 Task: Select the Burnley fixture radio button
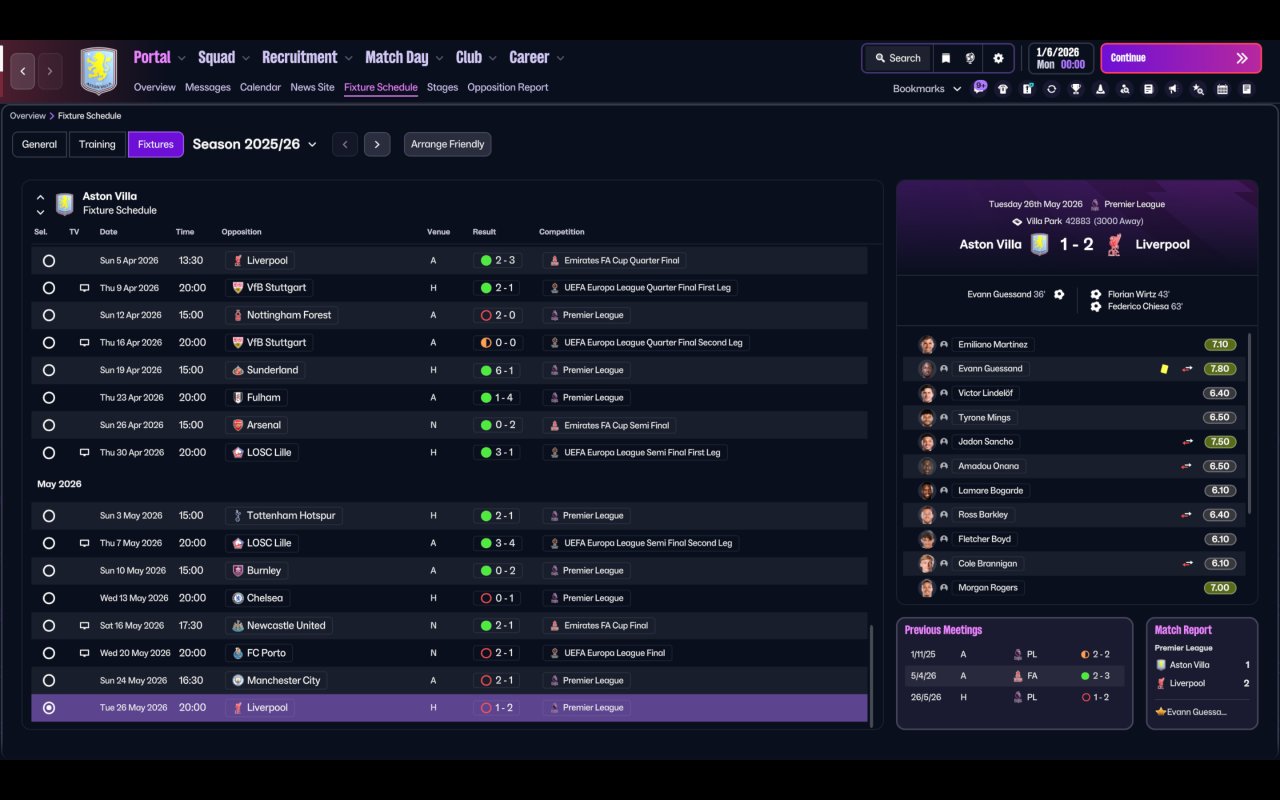click(x=49, y=571)
